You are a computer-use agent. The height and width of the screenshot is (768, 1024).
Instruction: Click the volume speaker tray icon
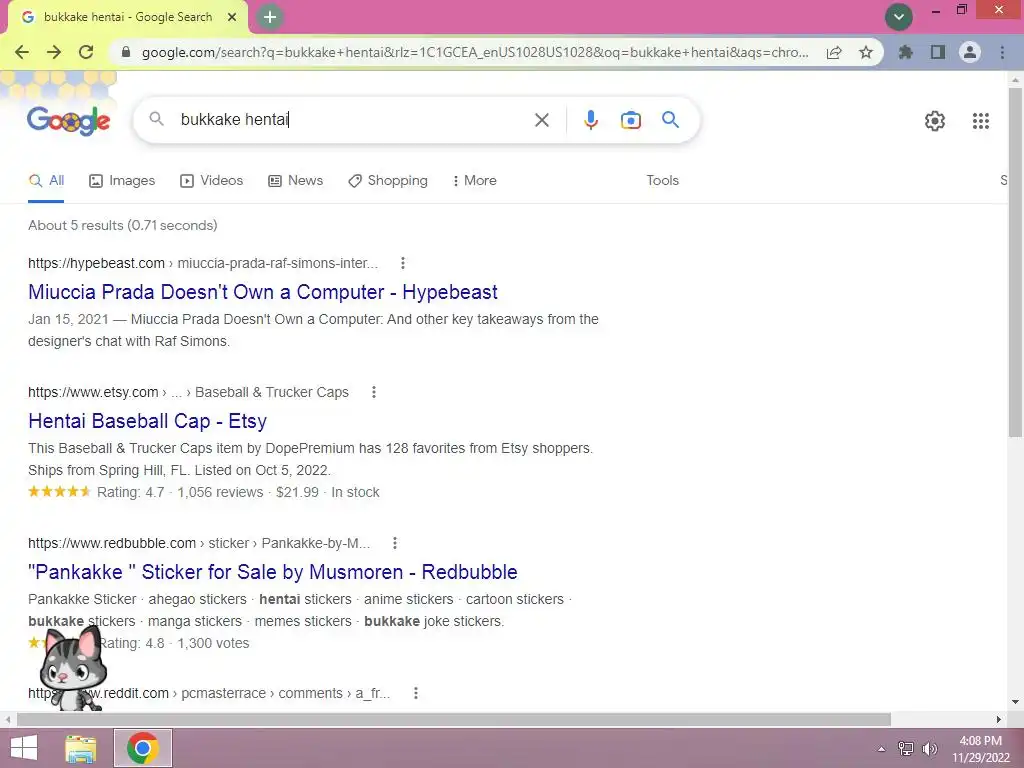(x=930, y=749)
